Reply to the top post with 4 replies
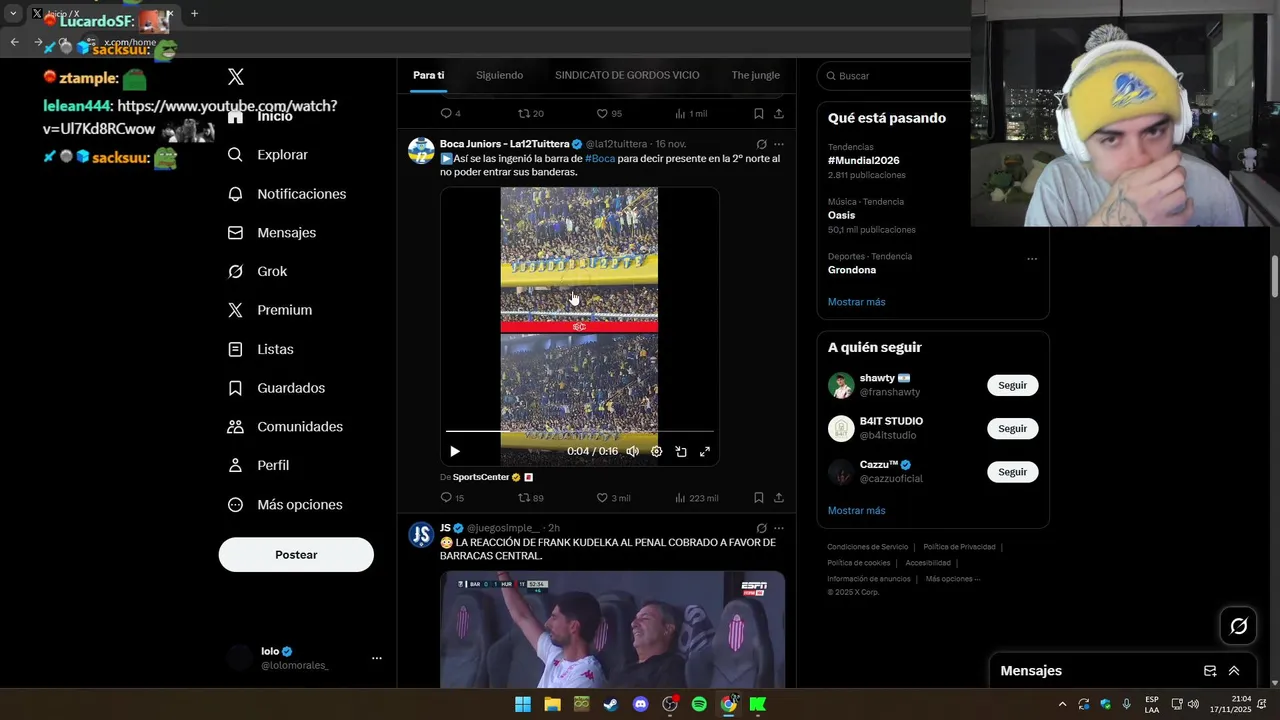The height and width of the screenshot is (720, 1280). 451,114
